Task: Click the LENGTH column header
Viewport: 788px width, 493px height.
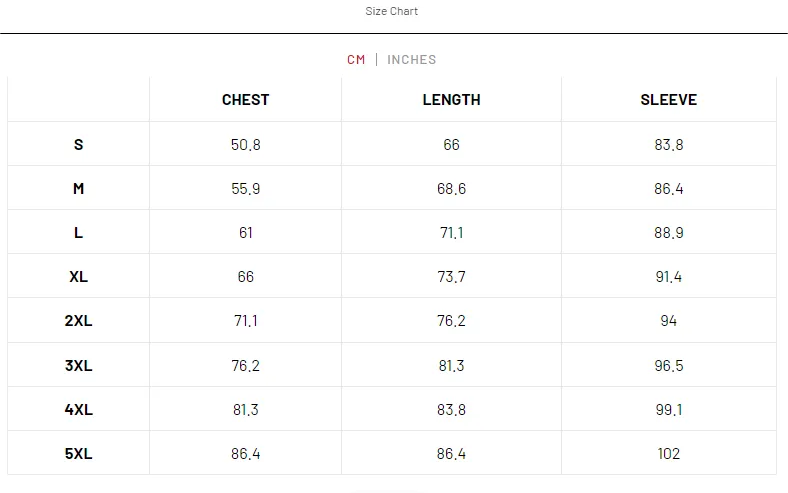Action: click(x=451, y=100)
